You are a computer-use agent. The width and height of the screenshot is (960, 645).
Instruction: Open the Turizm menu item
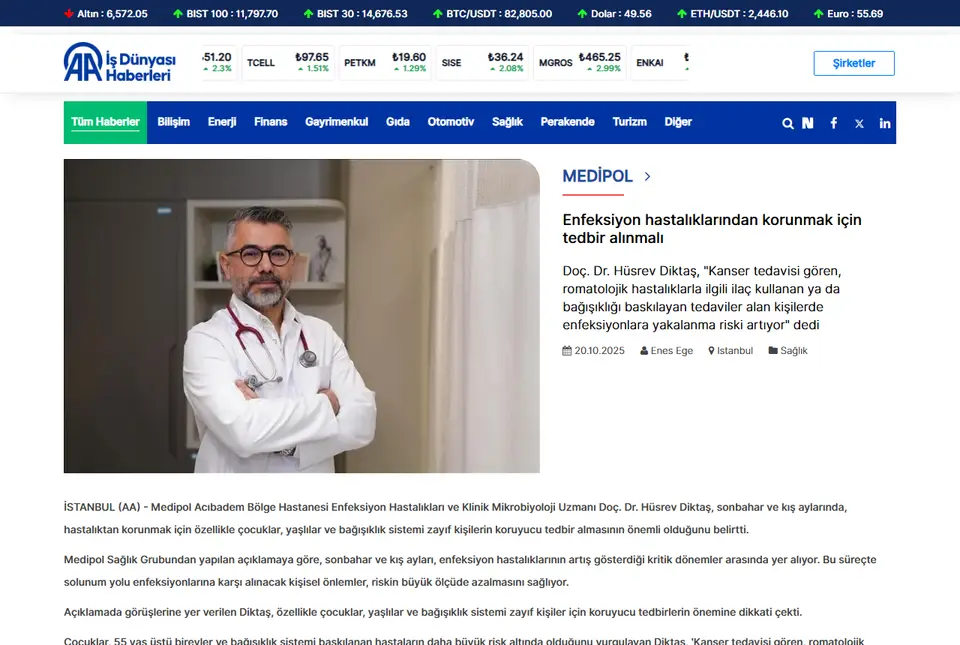[629, 122]
